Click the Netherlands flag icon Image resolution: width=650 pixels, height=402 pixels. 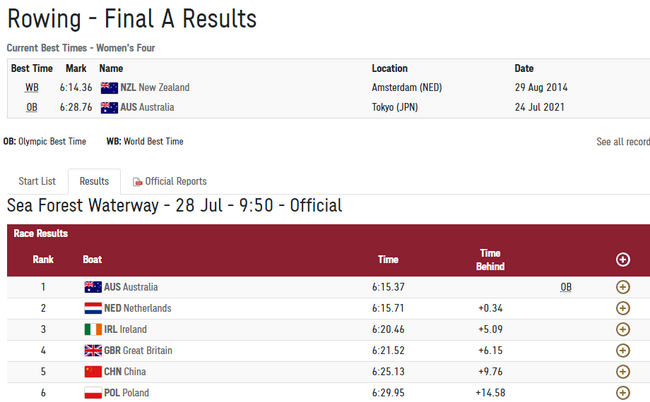pos(93,308)
